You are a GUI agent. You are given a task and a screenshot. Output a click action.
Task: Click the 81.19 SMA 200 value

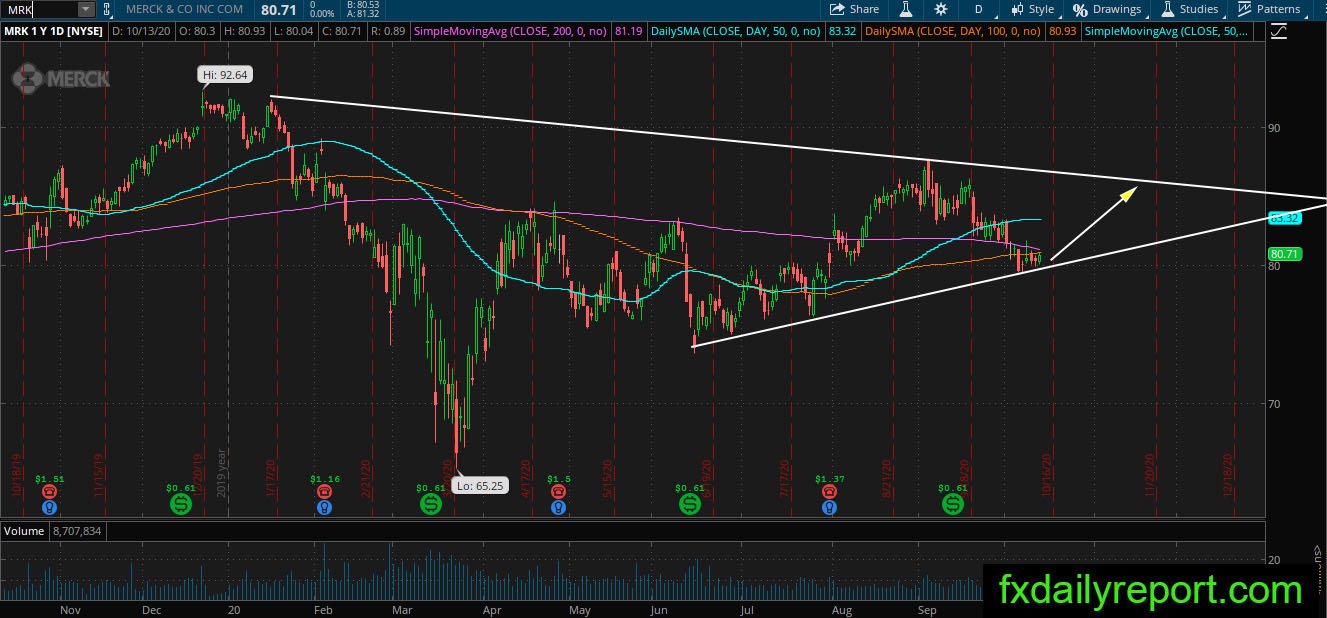628,31
